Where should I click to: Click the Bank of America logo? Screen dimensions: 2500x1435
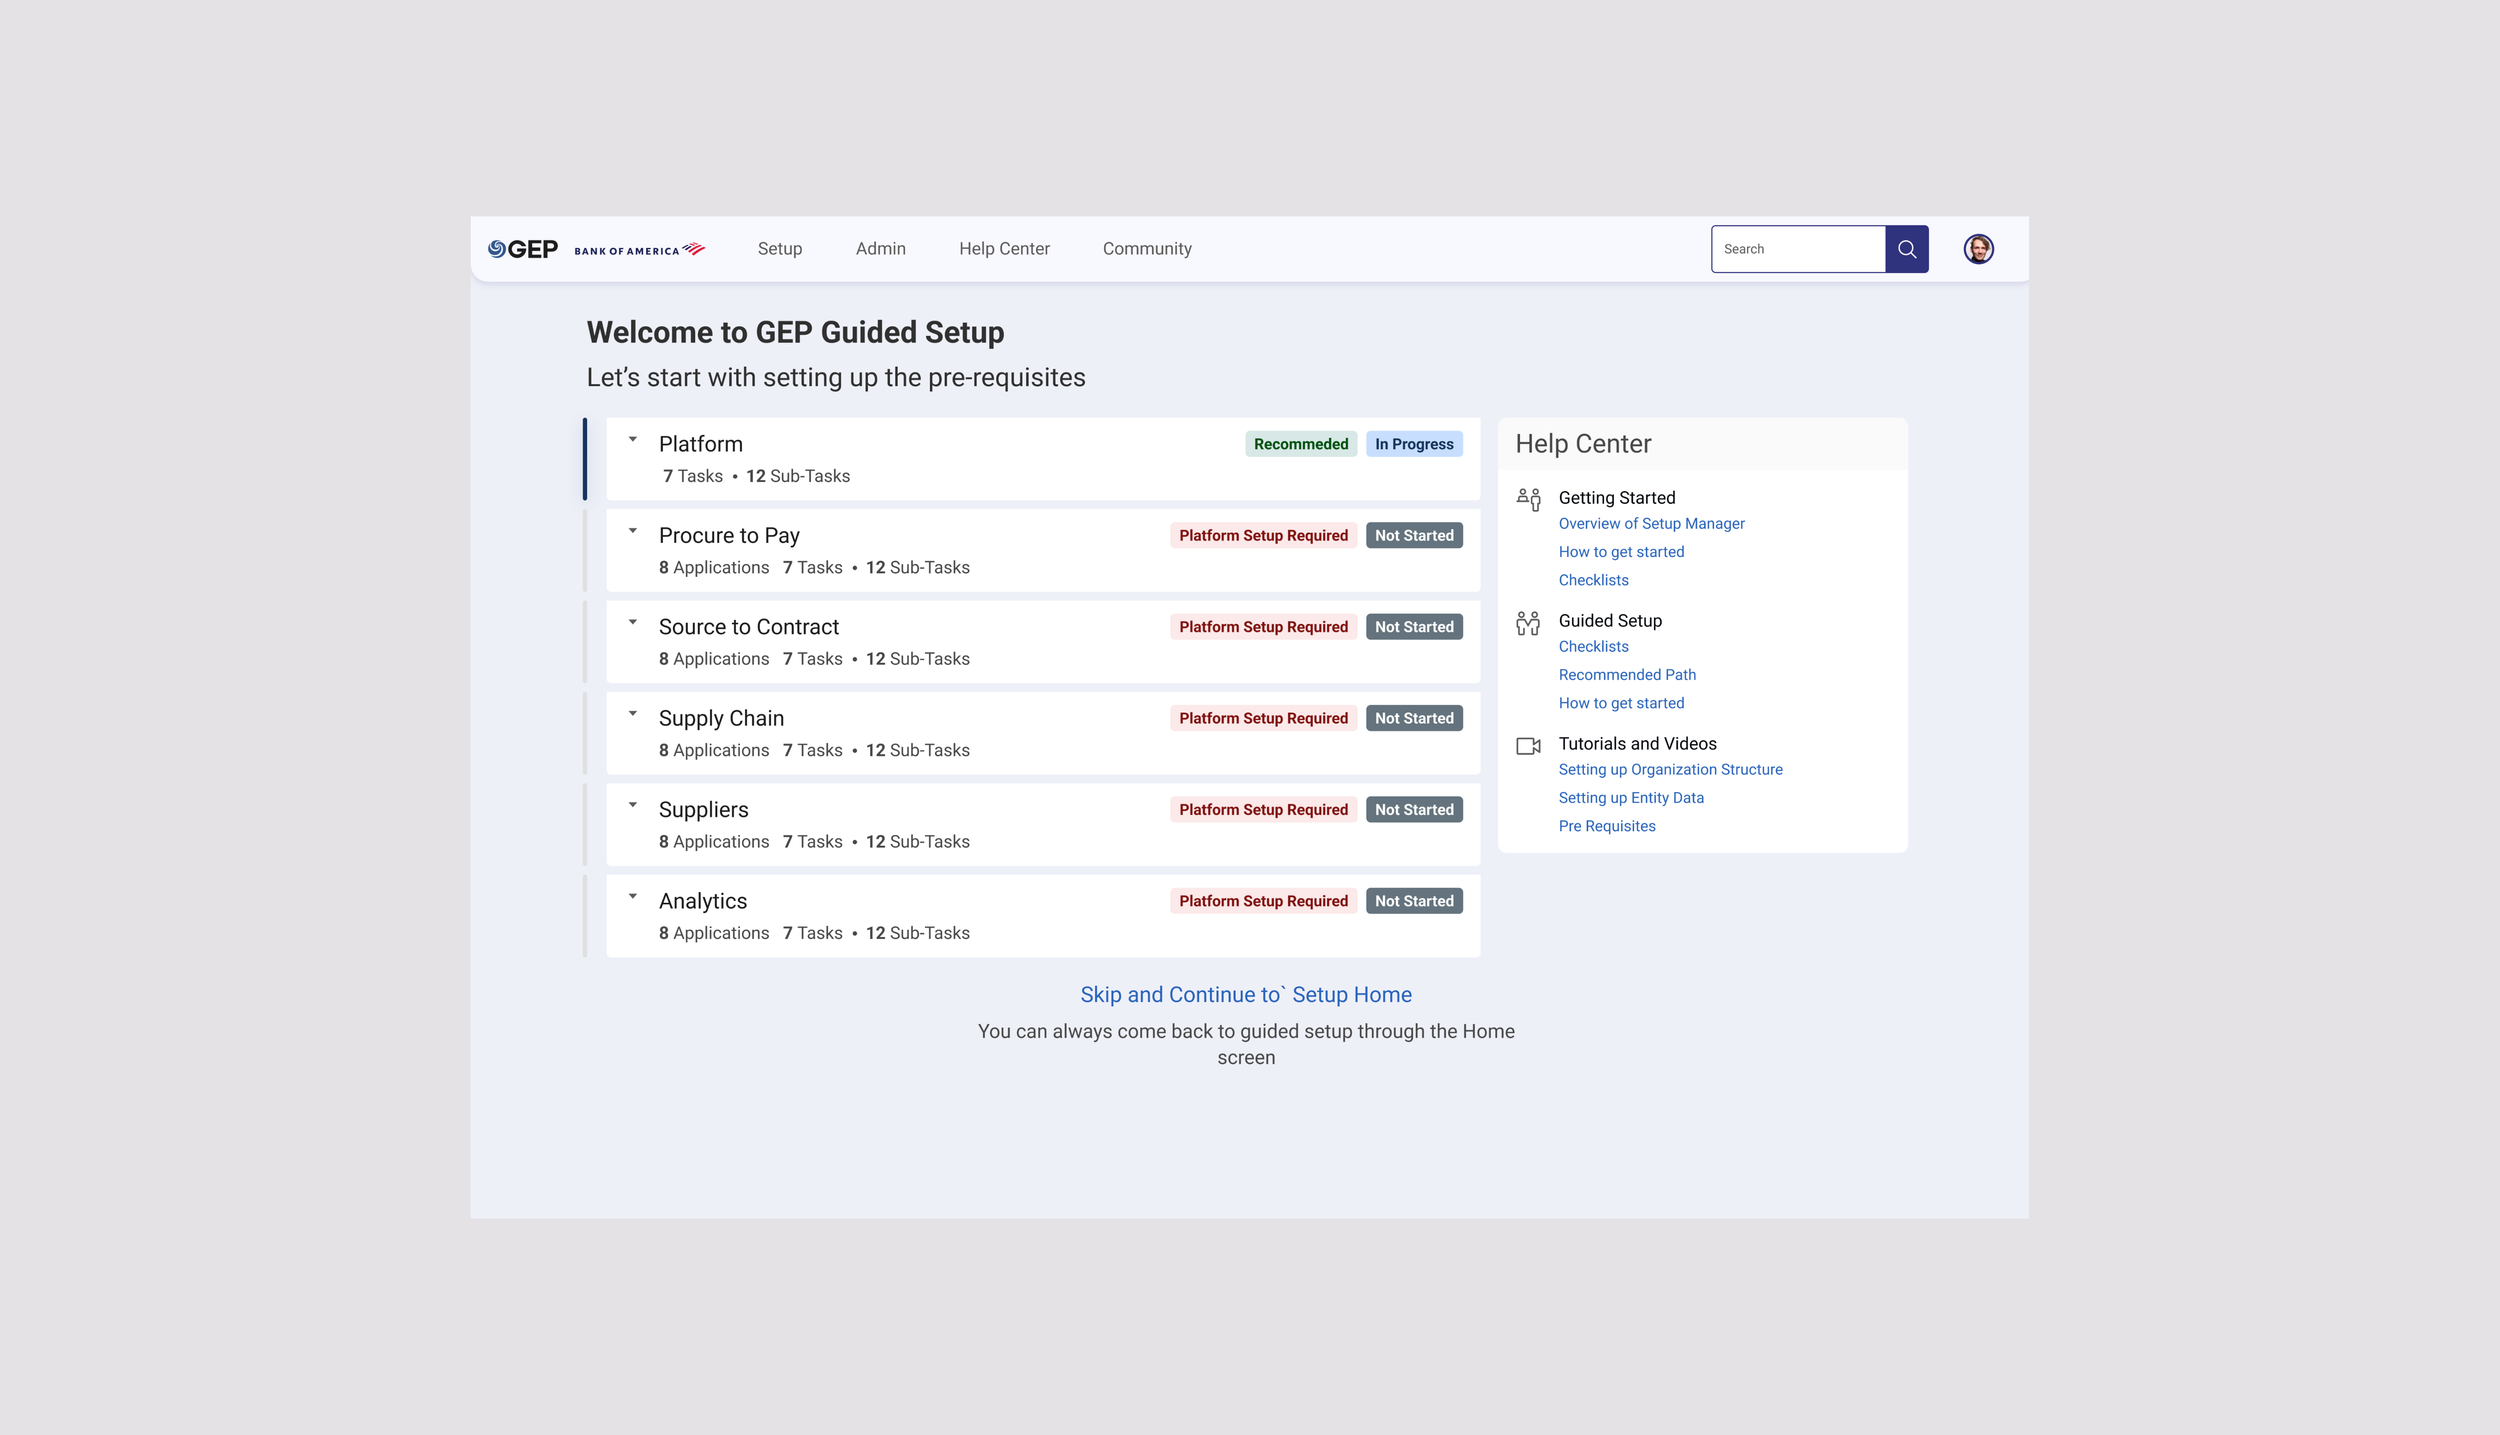(x=639, y=250)
